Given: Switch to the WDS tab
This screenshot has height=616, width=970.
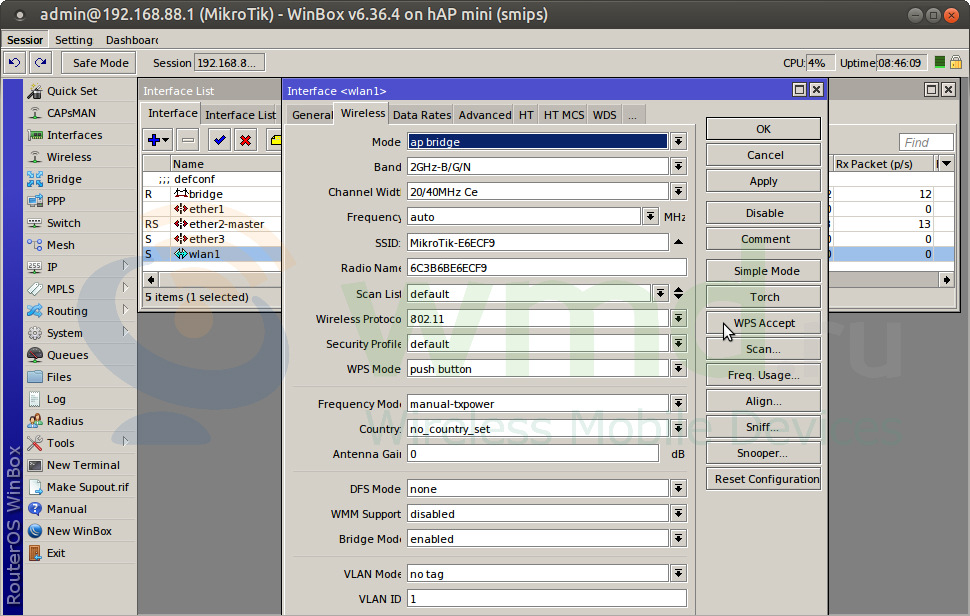Looking at the screenshot, I should pyautogui.click(x=604, y=114).
